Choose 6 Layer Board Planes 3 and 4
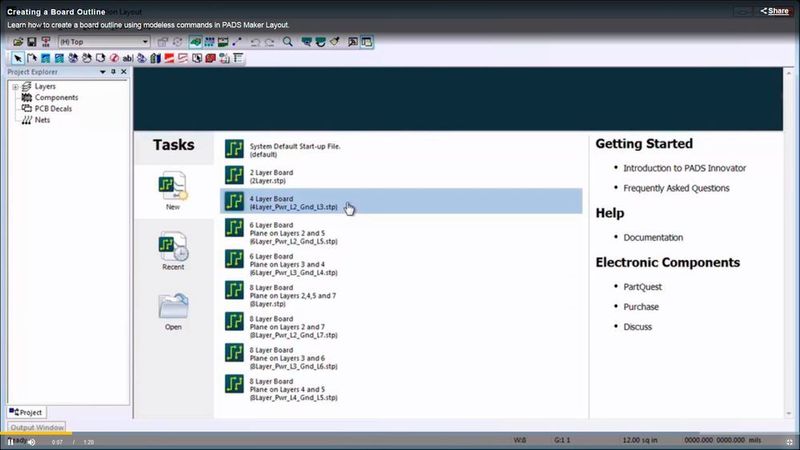Viewport: 800px width, 450px height. (401, 264)
